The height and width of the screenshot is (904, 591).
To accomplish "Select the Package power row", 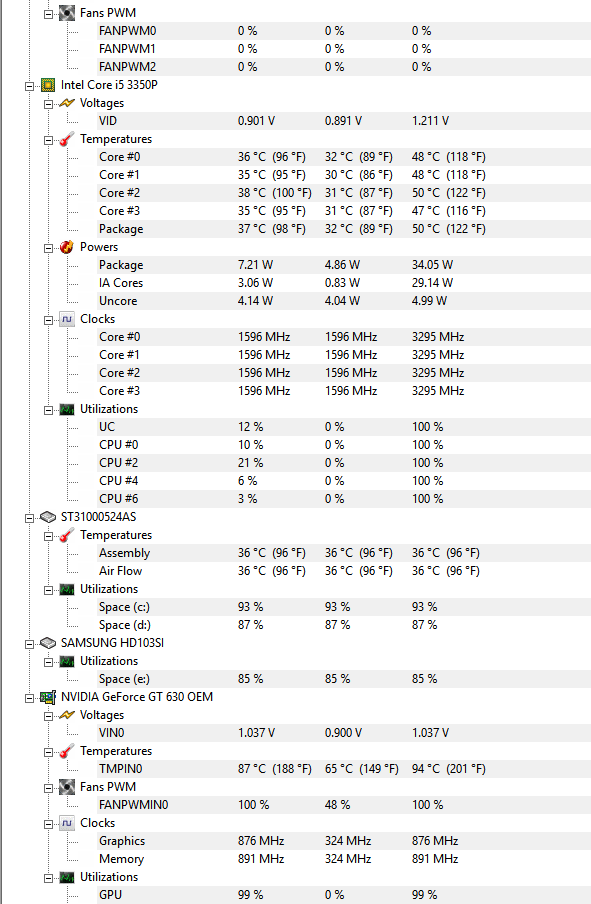I will [344, 265].
